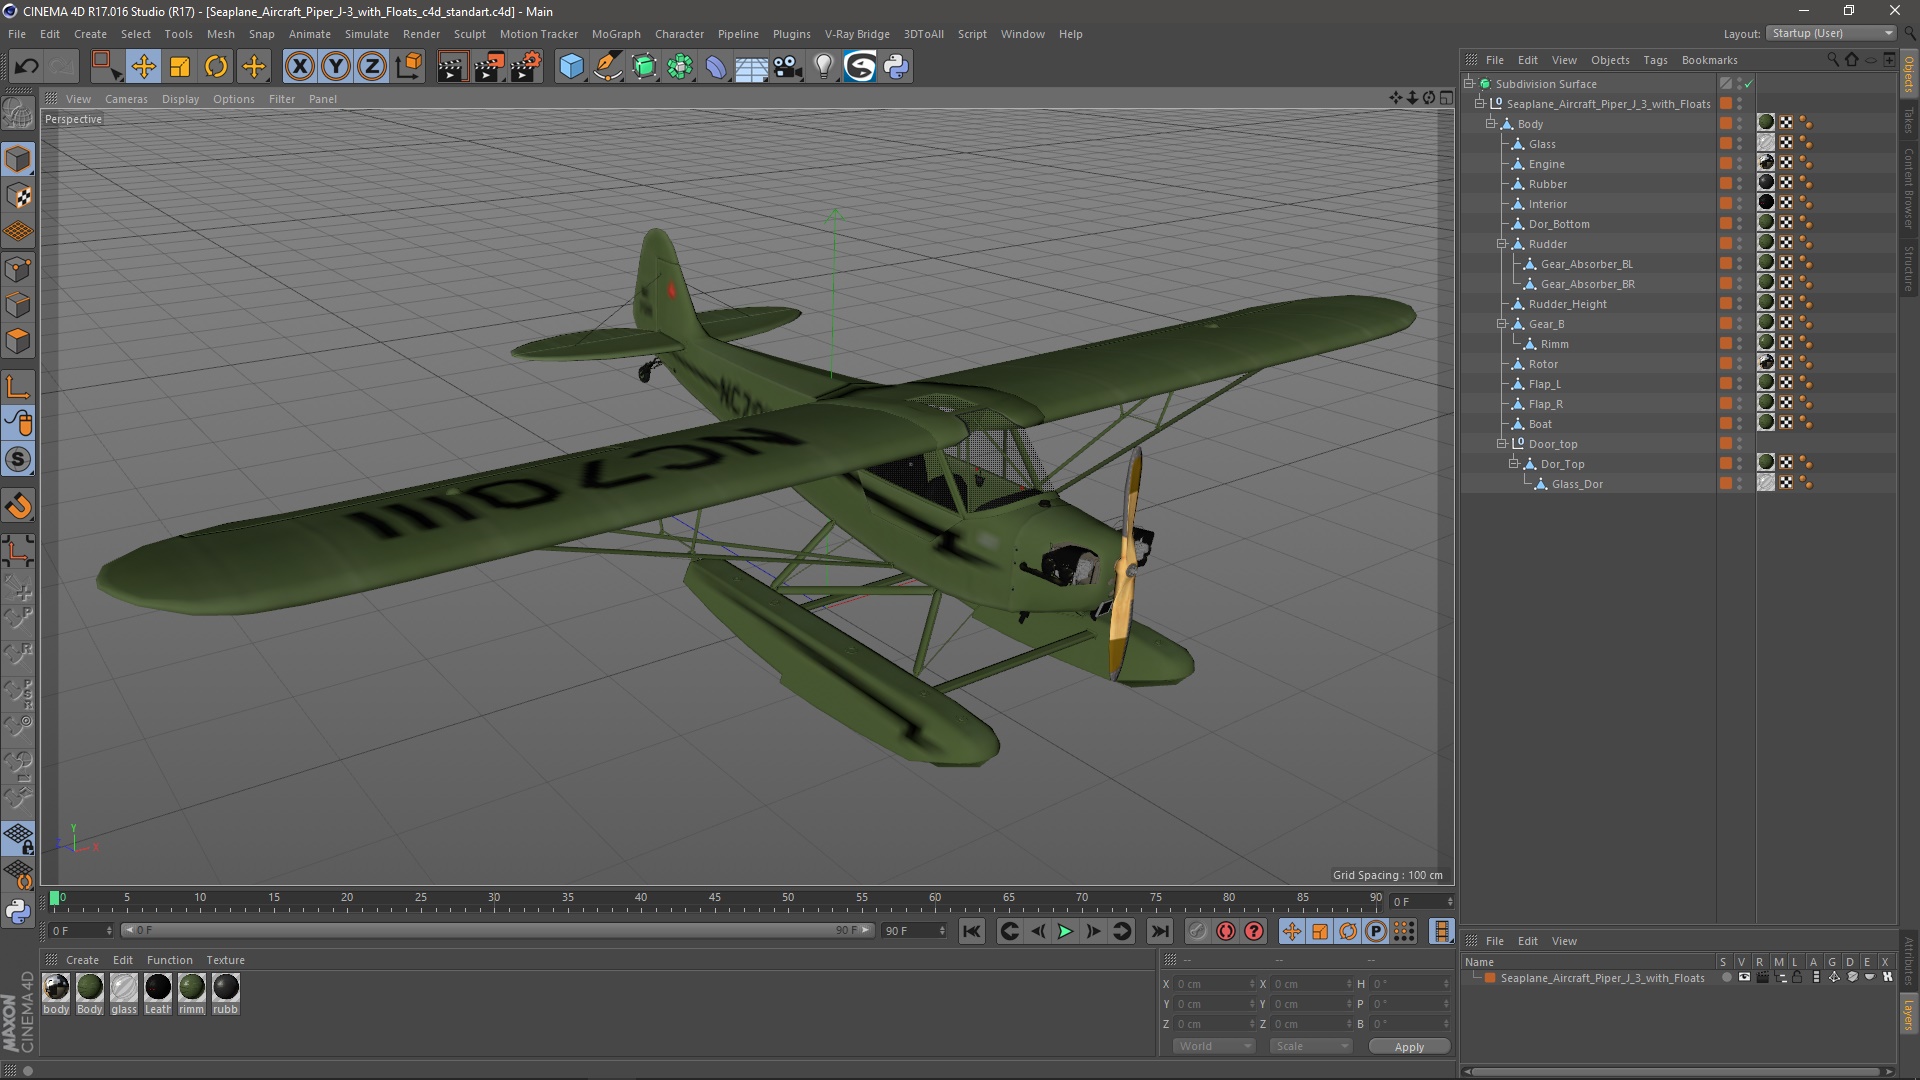
Task: Collapse the Gear_B hierarchy
Action: 1501,324
